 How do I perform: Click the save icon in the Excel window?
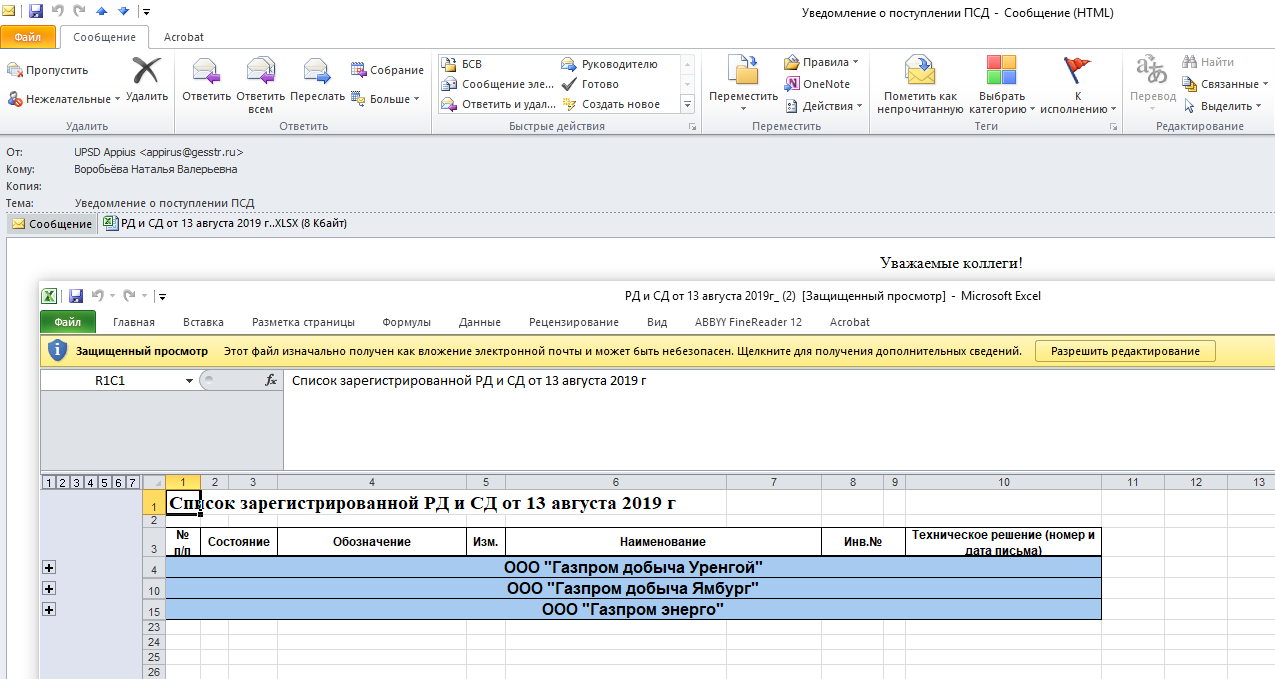coord(76,295)
